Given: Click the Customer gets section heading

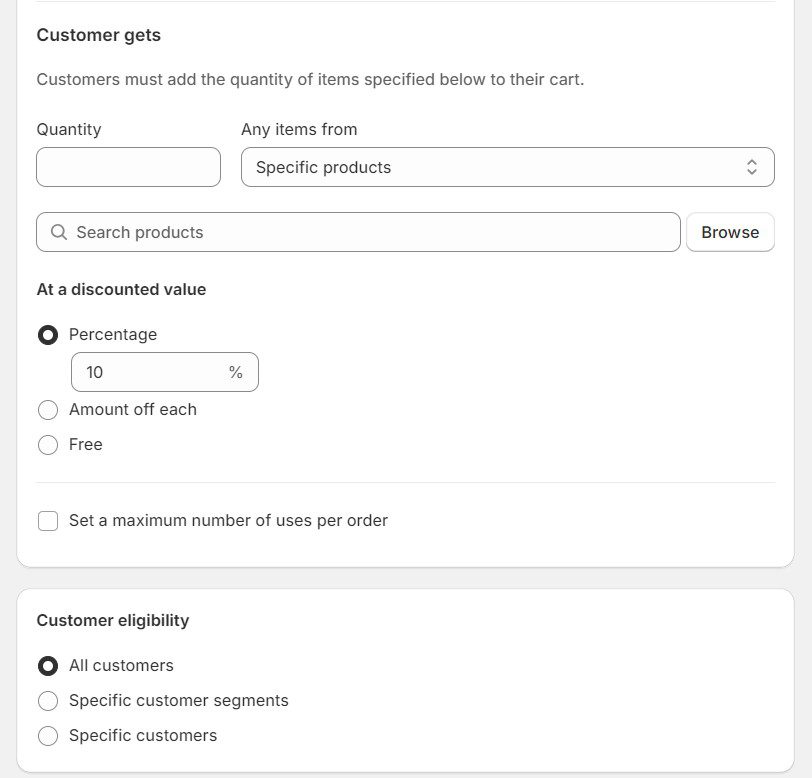Looking at the screenshot, I should (98, 35).
